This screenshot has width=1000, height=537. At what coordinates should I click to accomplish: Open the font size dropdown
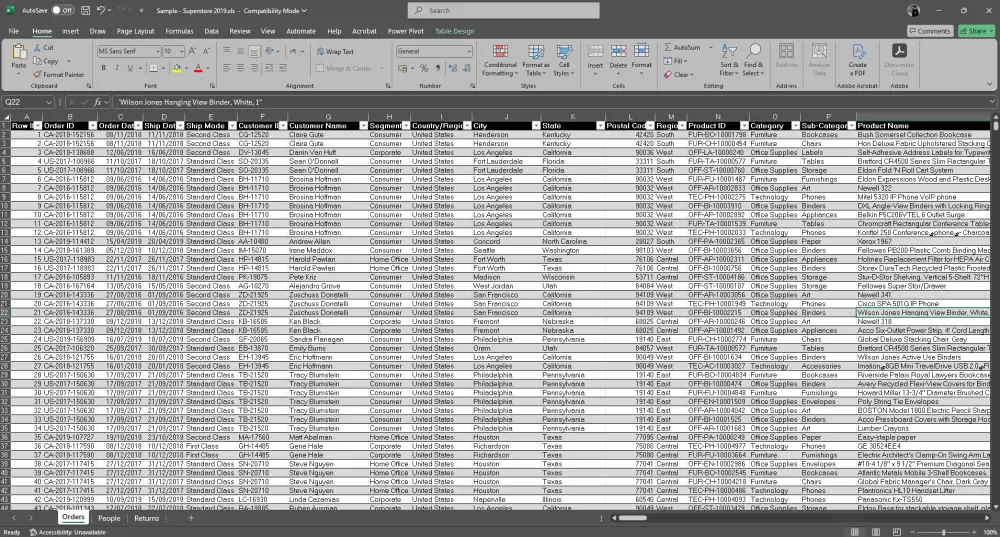(x=181, y=51)
